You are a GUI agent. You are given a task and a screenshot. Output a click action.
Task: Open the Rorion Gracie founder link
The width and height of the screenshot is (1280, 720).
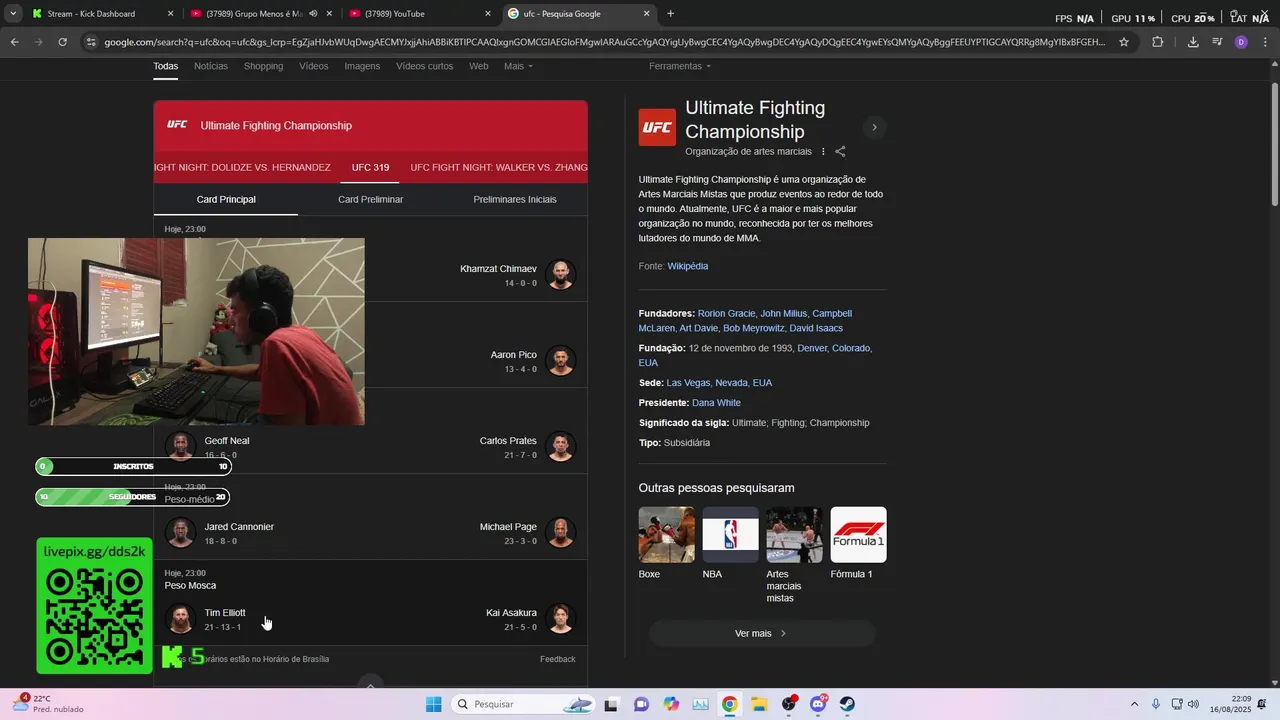(x=726, y=314)
